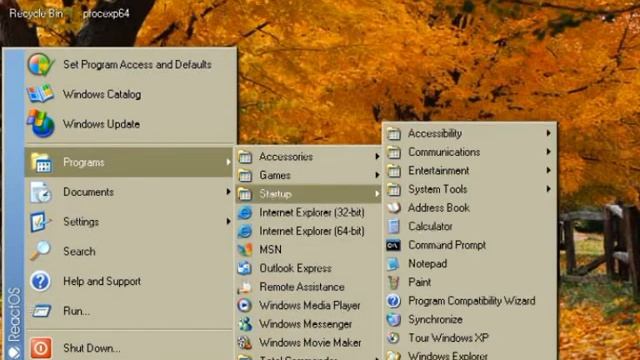Image resolution: width=640 pixels, height=360 pixels.
Task: Click the Command Prompt icon
Action: pyautogui.click(x=393, y=245)
